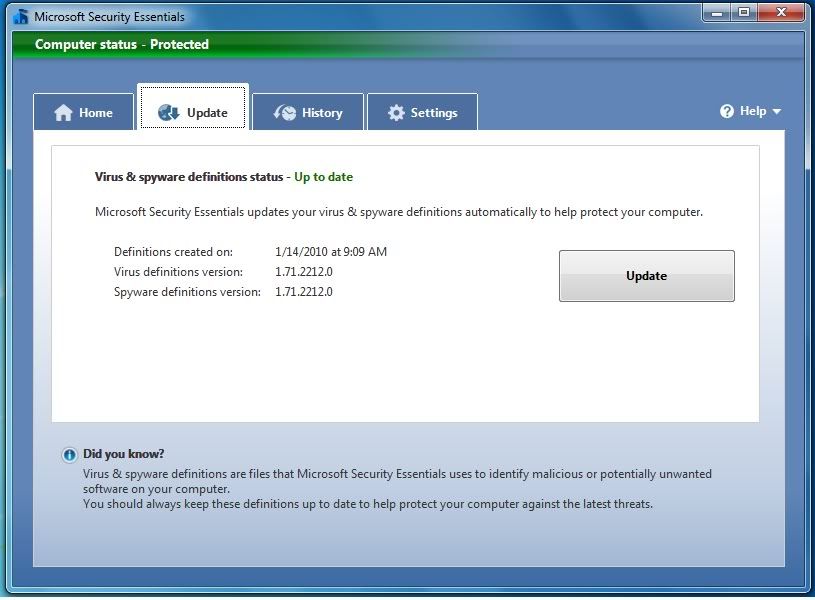Image resolution: width=815 pixels, height=600 pixels.
Task: Close the Security Essentials window
Action: click(781, 12)
